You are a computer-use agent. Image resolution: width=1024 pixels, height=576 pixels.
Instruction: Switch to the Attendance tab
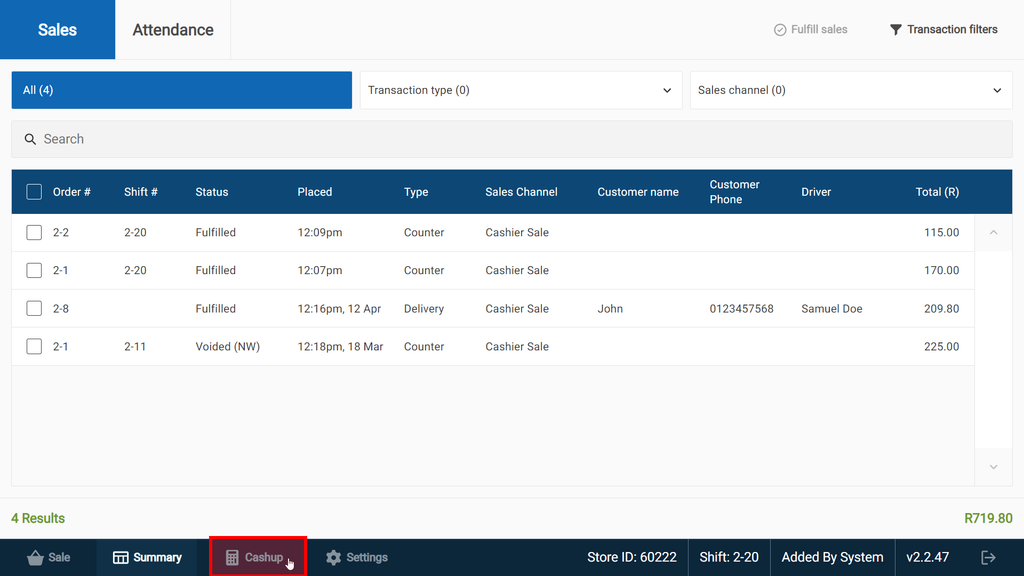tap(173, 30)
